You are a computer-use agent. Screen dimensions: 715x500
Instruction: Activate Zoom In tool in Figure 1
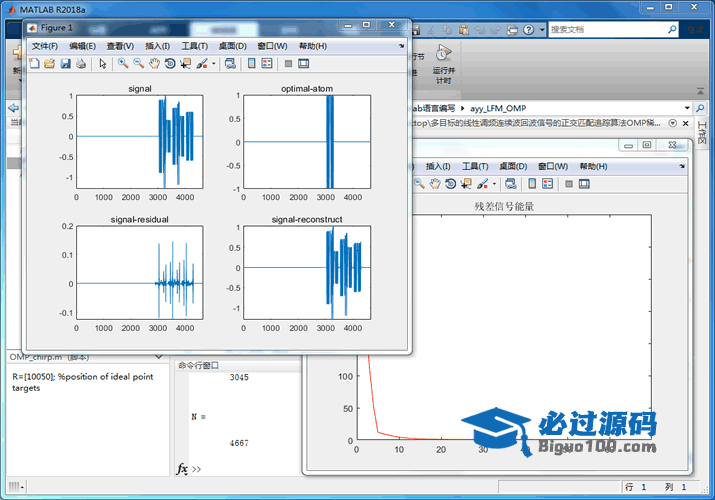point(123,64)
